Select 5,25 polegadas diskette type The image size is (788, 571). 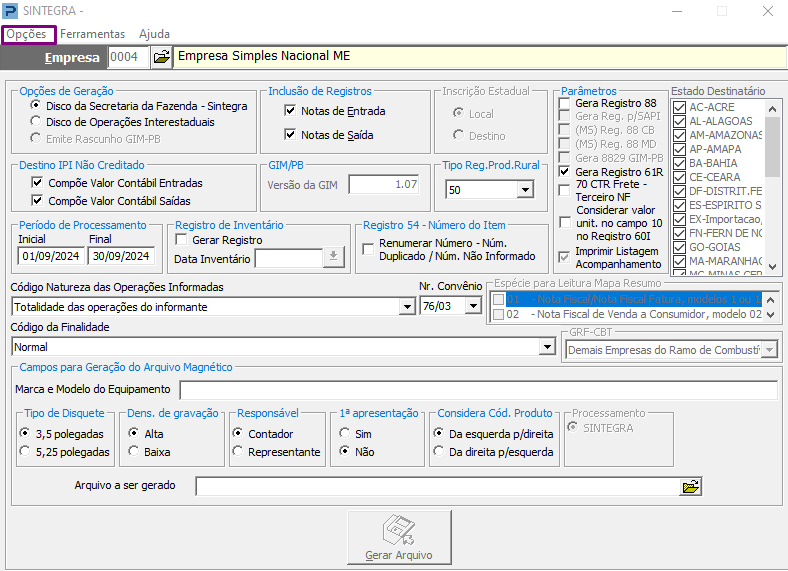(x=25, y=452)
